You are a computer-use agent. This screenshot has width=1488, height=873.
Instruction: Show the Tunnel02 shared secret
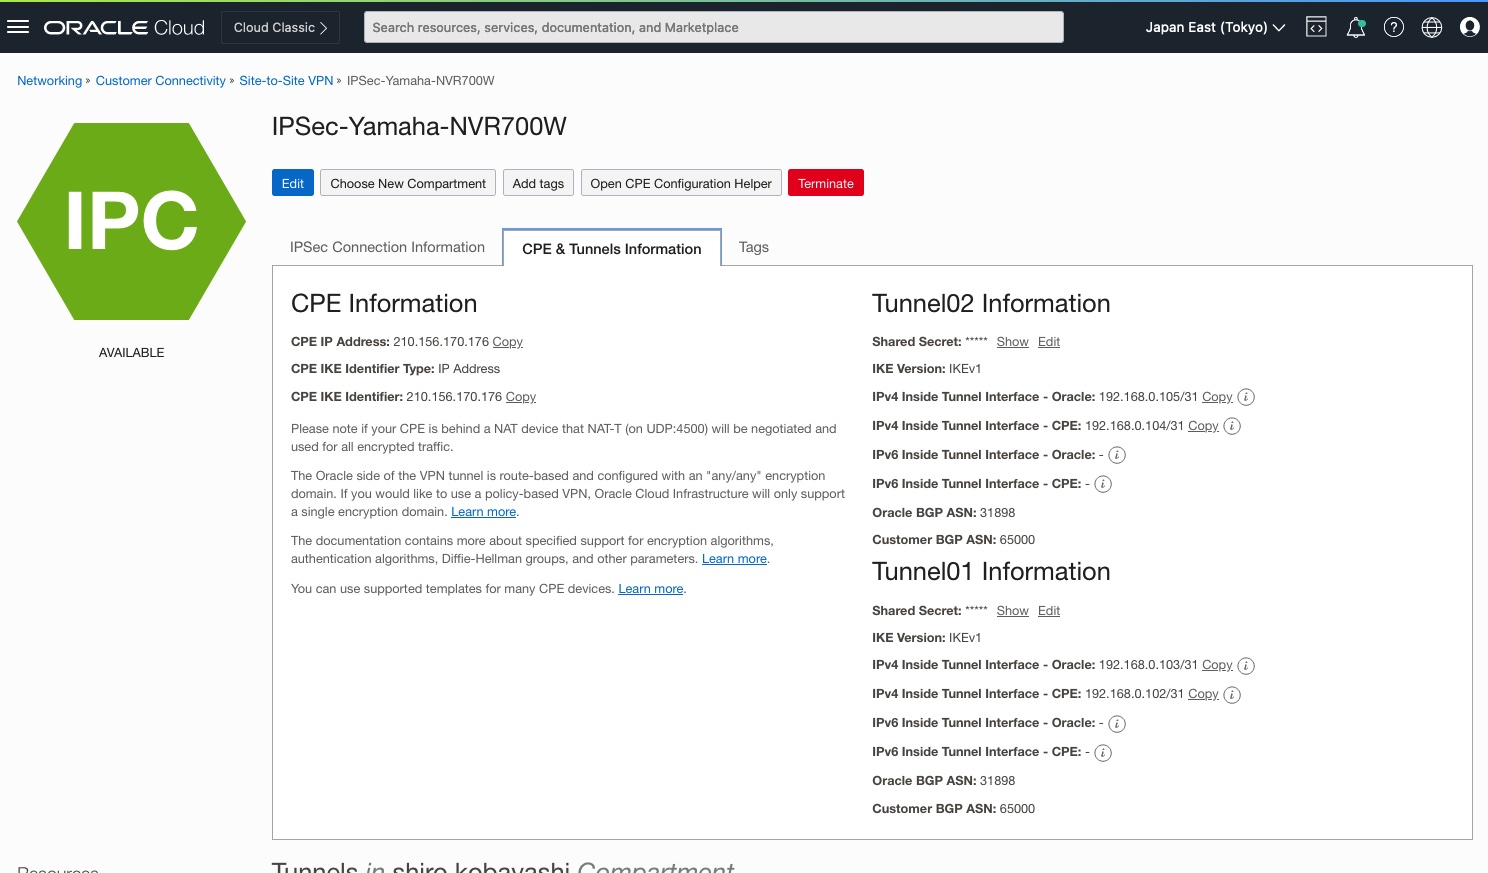tap(1012, 341)
